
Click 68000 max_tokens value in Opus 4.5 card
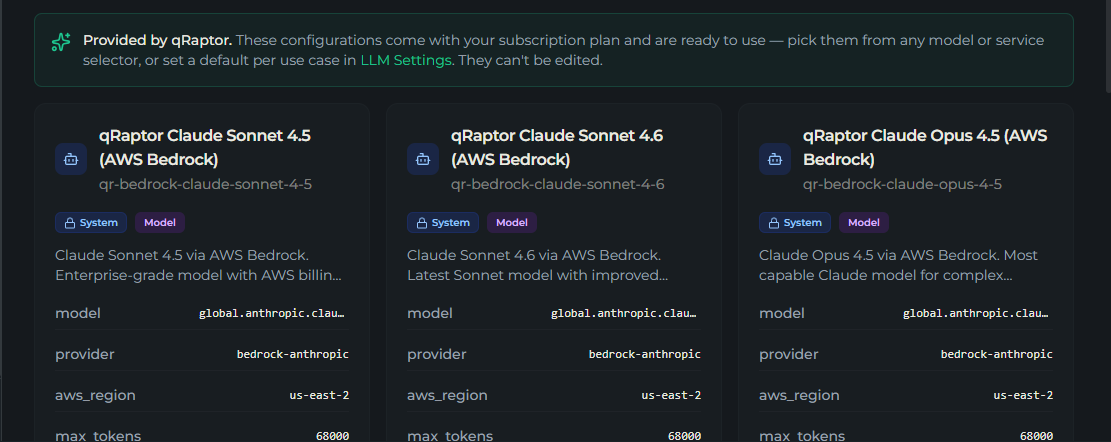click(1036, 436)
